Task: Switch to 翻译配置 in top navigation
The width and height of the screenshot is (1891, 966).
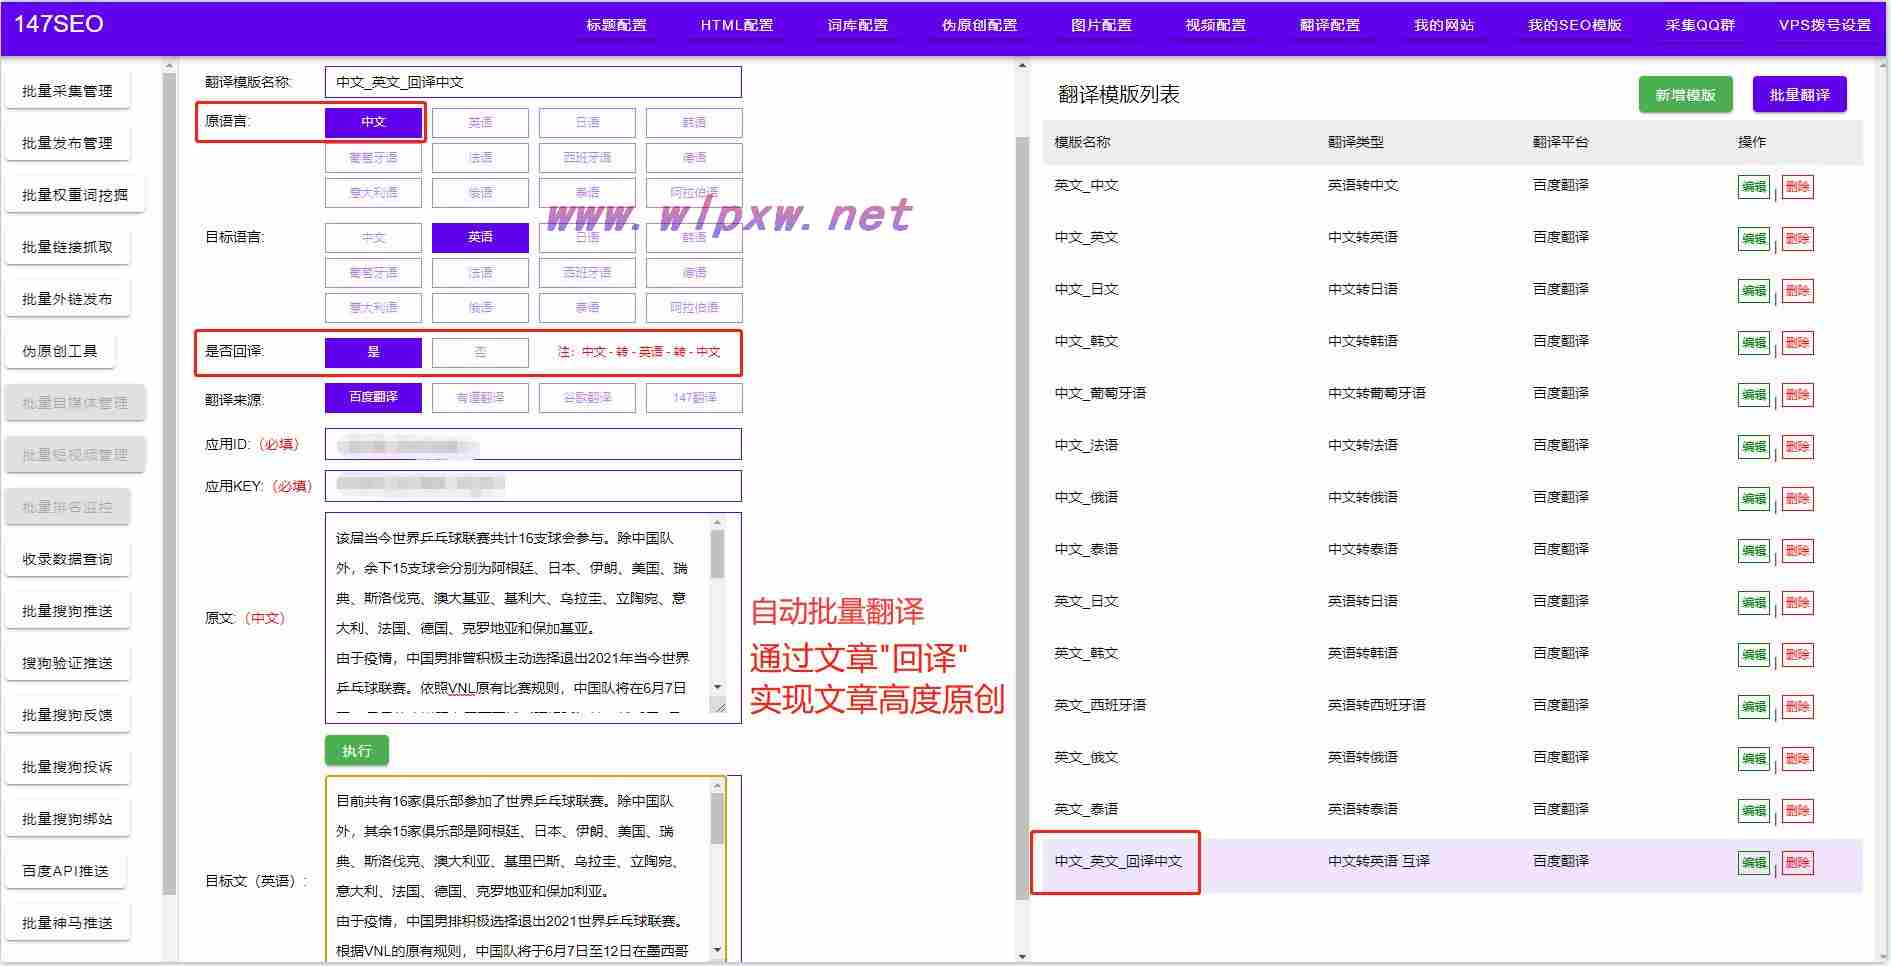Action: coord(1330,25)
